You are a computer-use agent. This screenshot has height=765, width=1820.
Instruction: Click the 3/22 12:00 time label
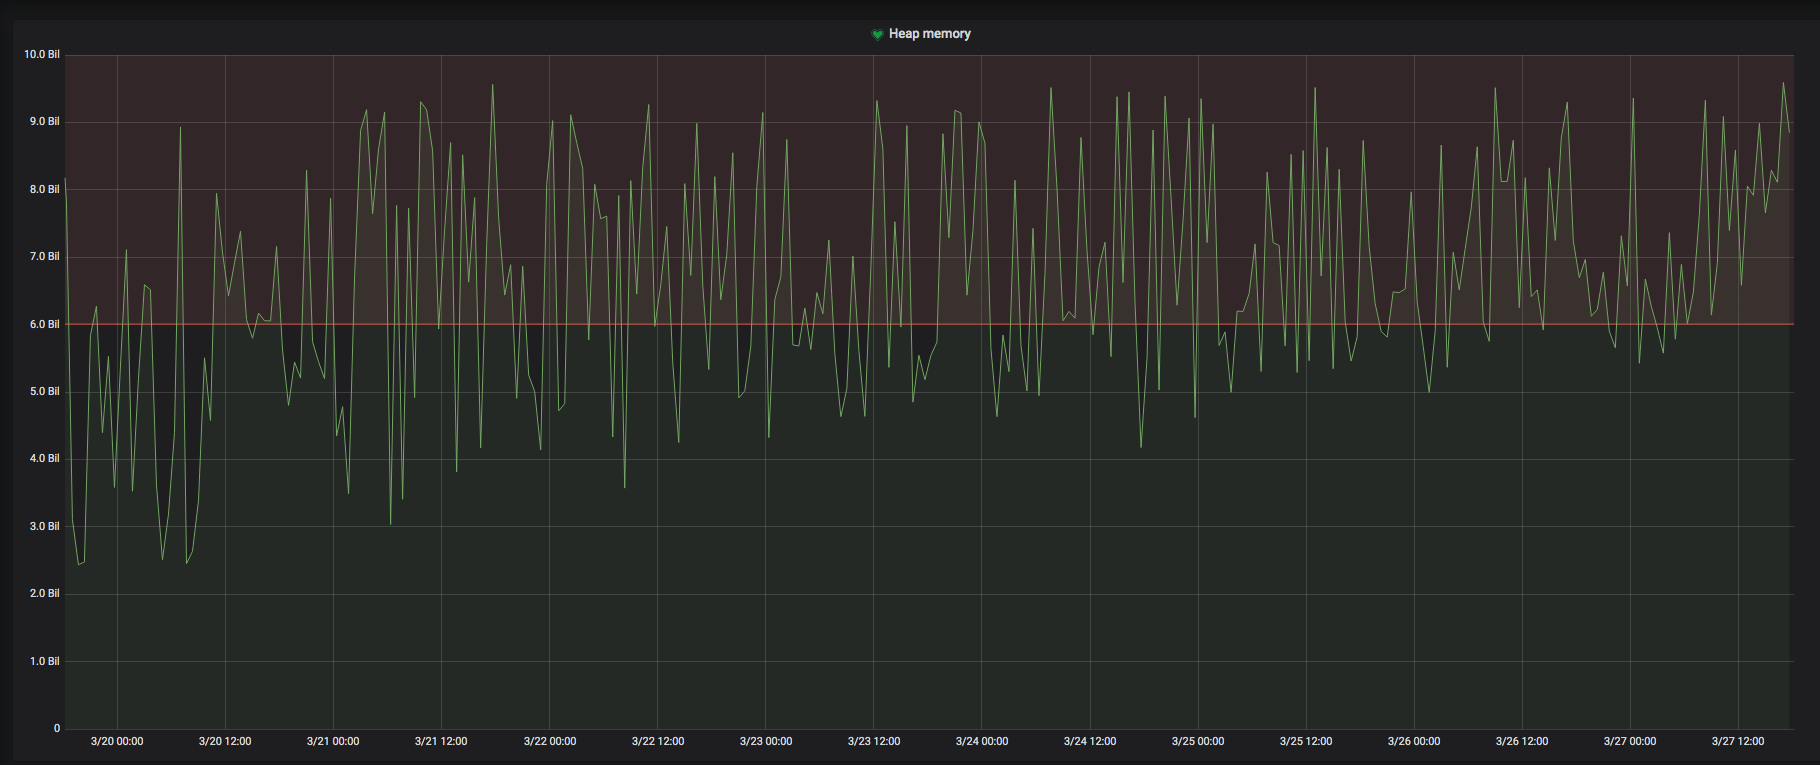pos(658,741)
